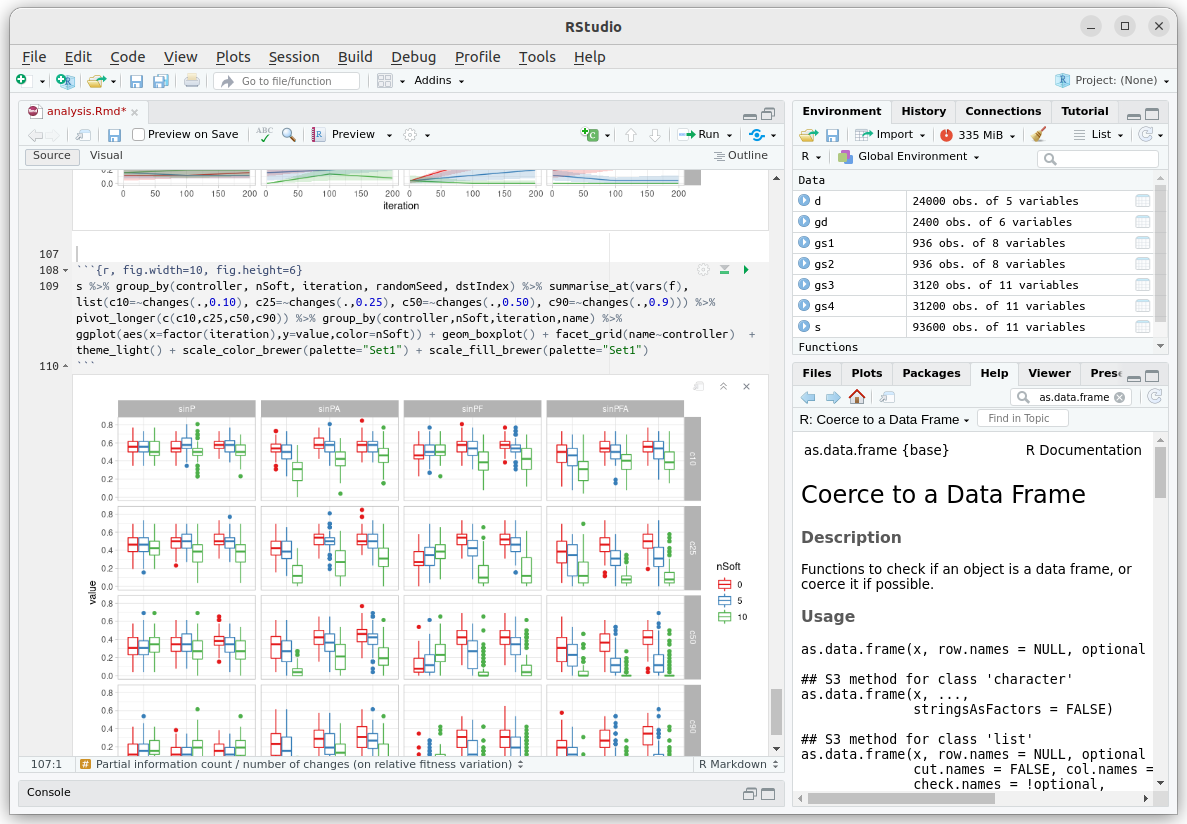This screenshot has width=1187, height=824.
Task: Refresh Help topic icon
Action: point(1154,396)
